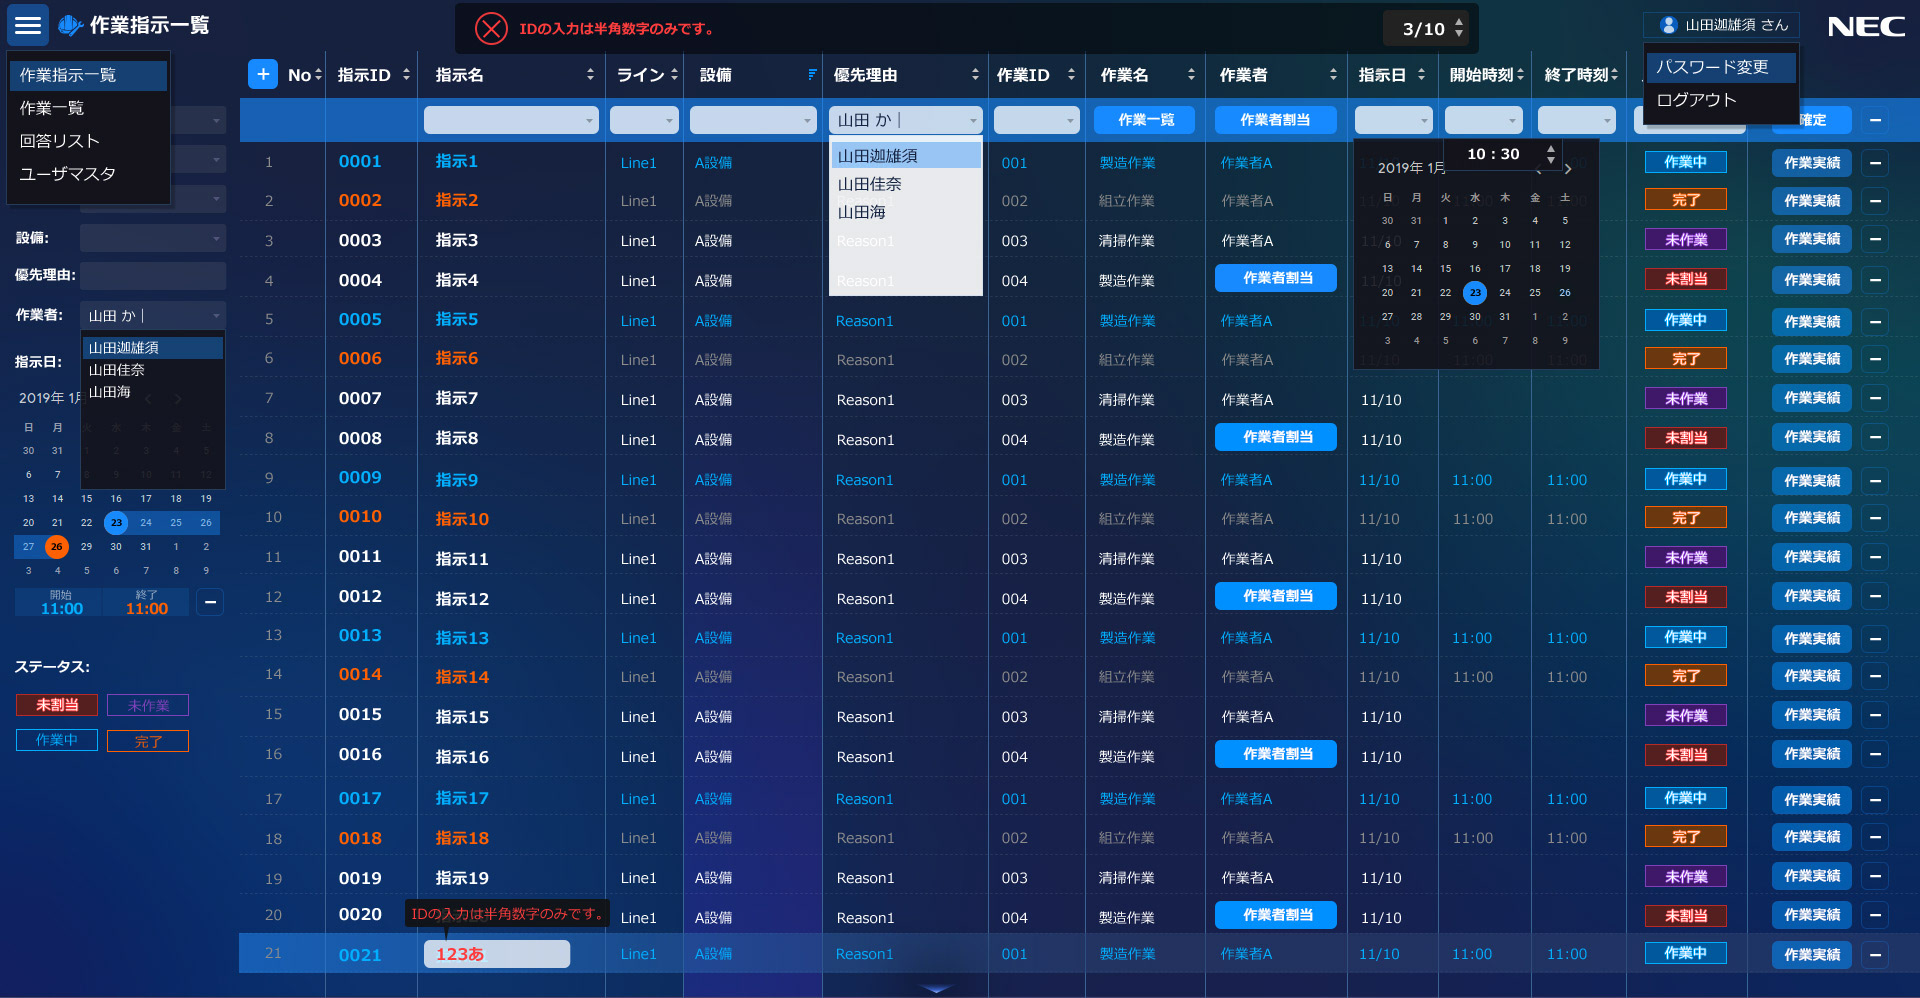Image resolution: width=1920 pixels, height=998 pixels.
Task: Open the 終了時刻 filter dropdown
Action: 1577,120
